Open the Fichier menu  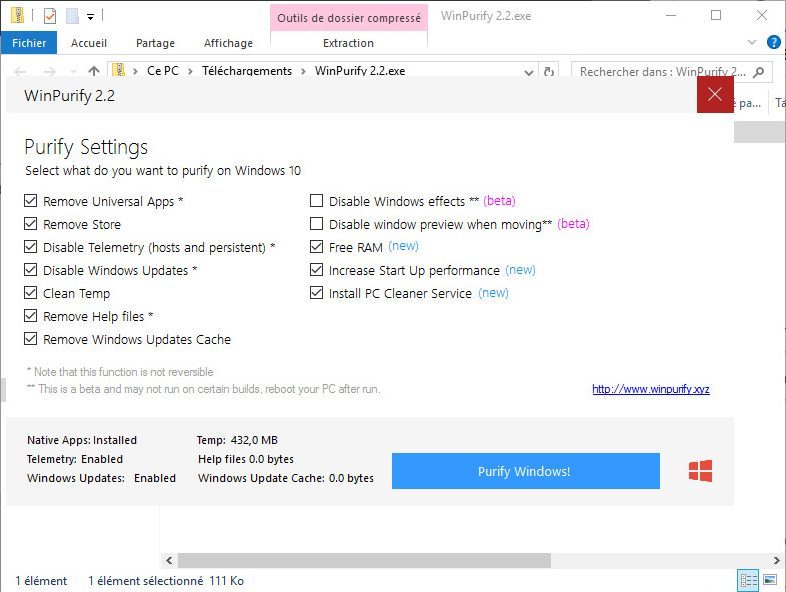29,43
